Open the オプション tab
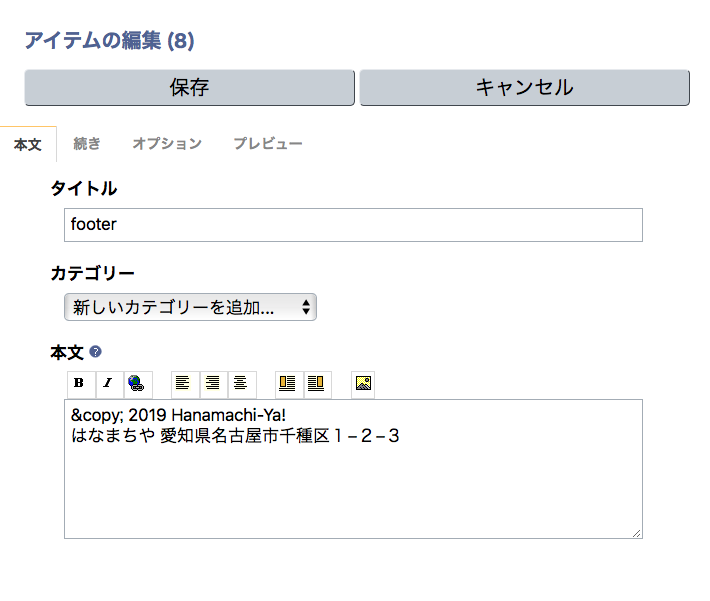The image size is (710, 601). coord(167,144)
